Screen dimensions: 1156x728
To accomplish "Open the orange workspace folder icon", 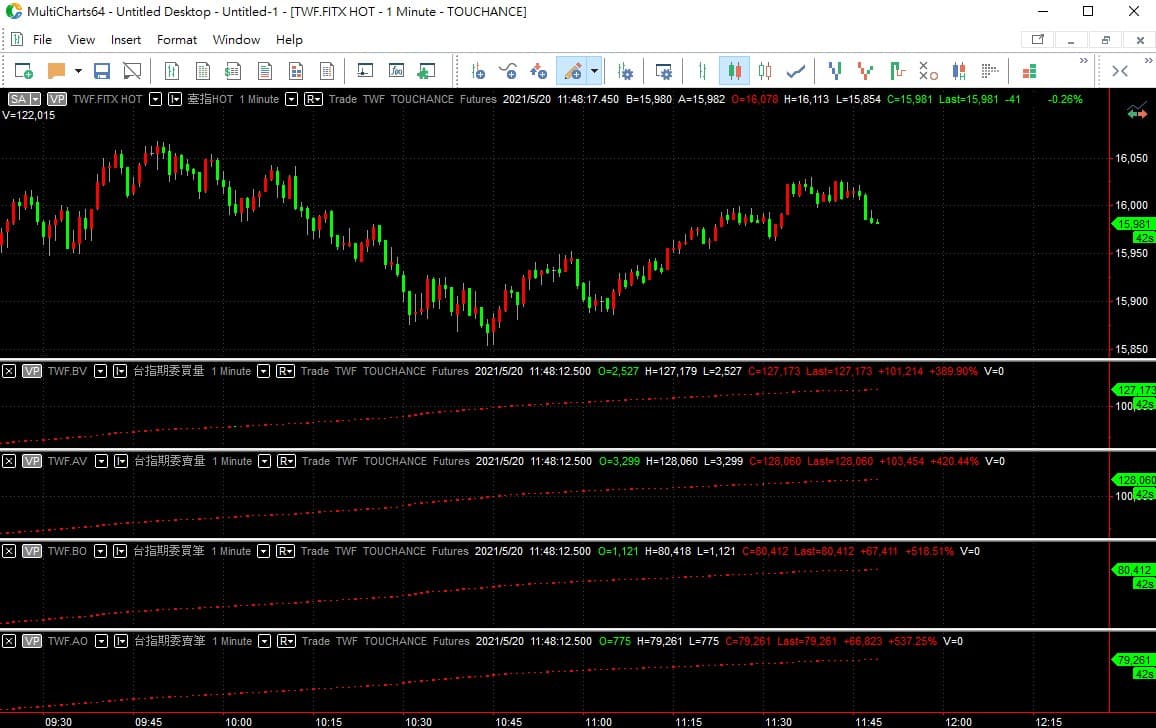I will (x=56, y=71).
